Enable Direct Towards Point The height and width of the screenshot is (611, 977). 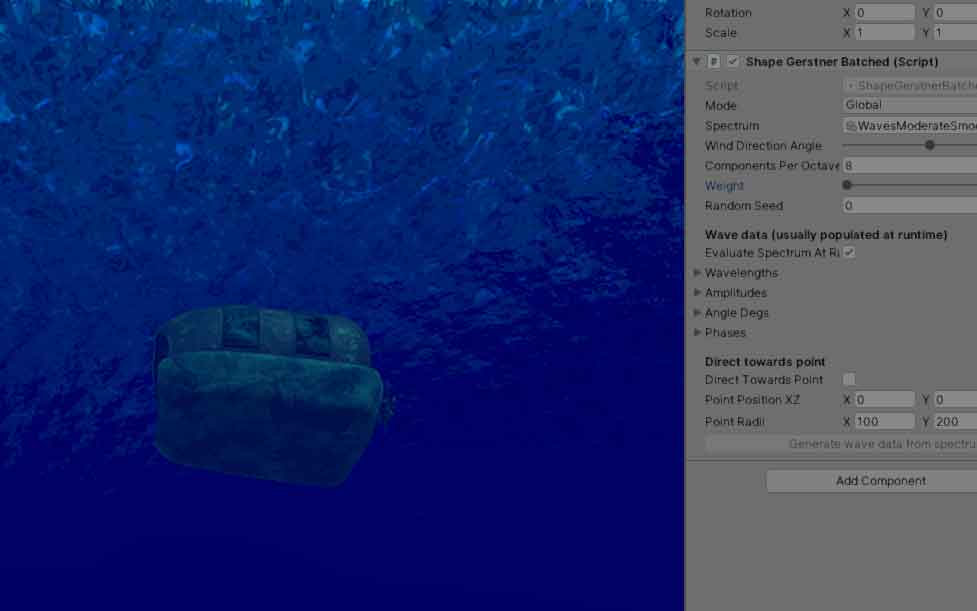point(849,379)
